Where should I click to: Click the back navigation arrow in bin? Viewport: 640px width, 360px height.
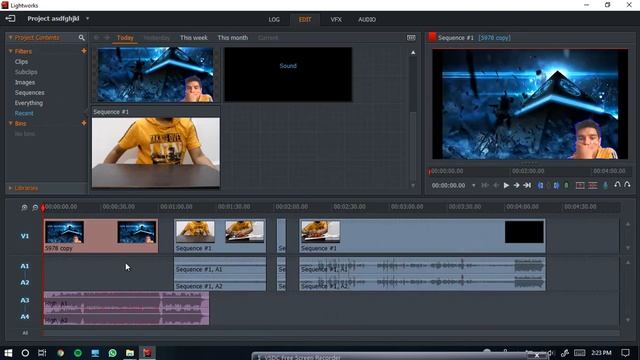click(x=97, y=38)
